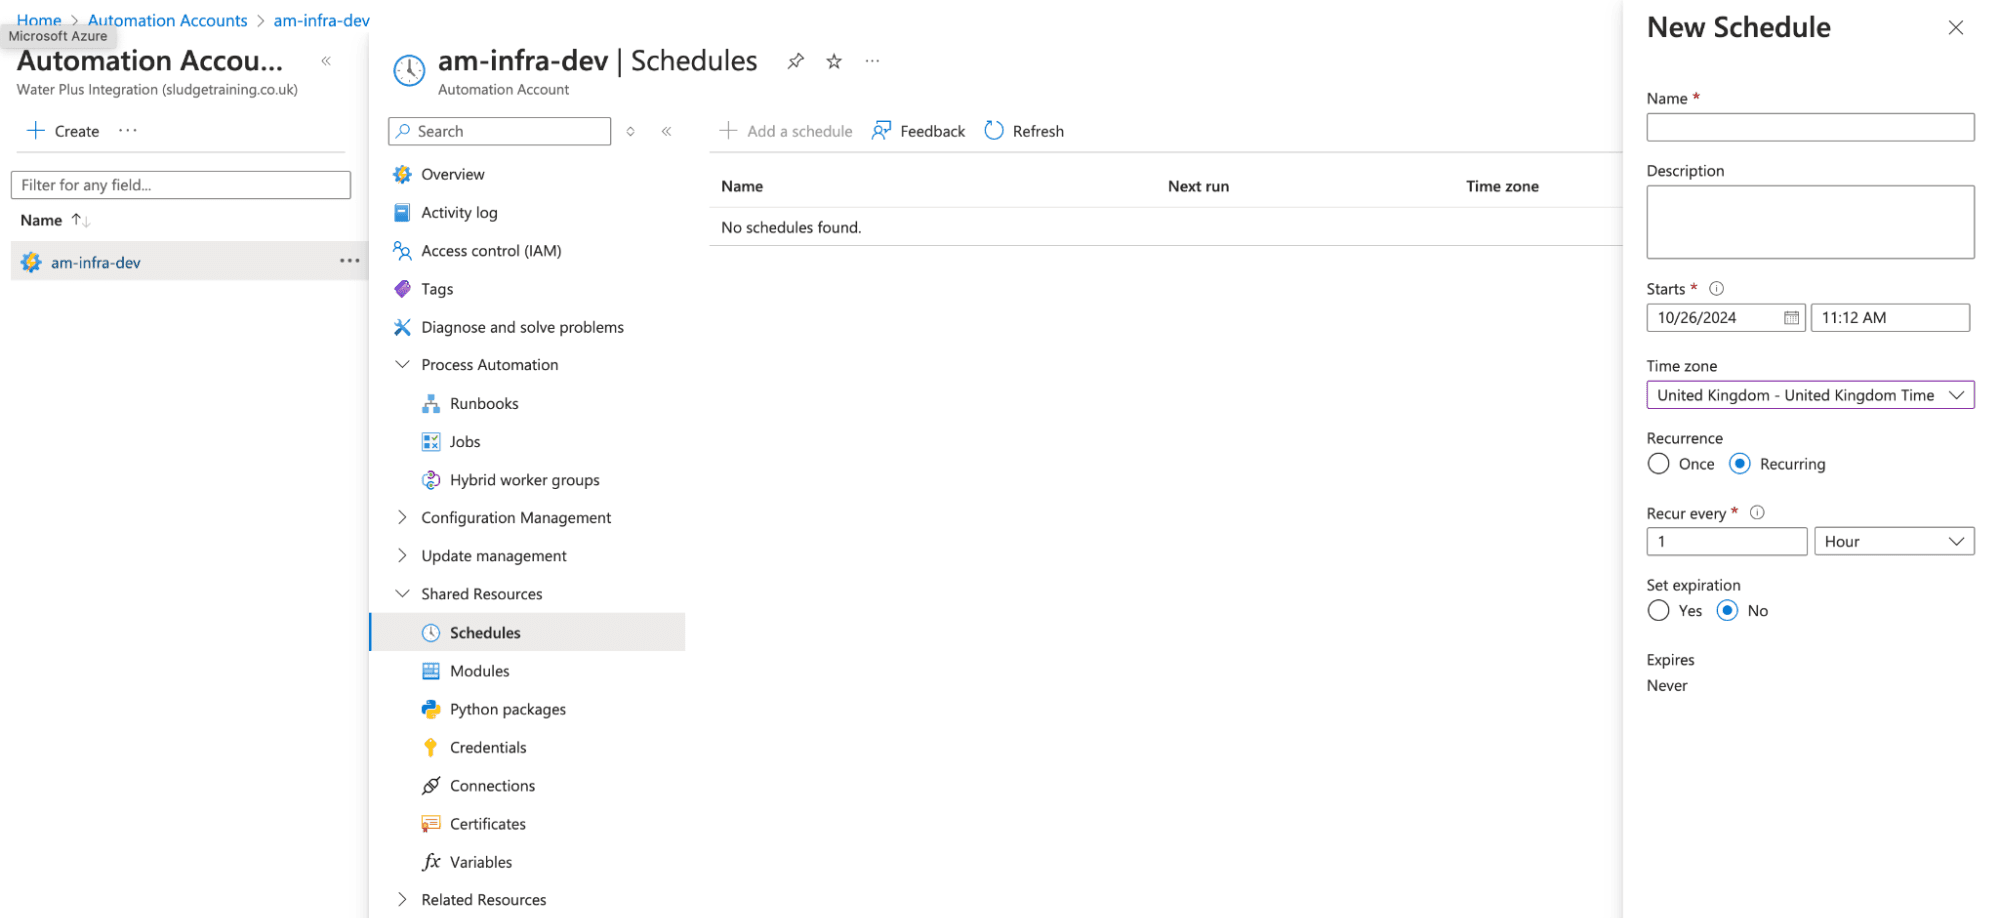Screen dimensions: 1999x918
Task: Open the Variables menu item
Action: (x=480, y=862)
